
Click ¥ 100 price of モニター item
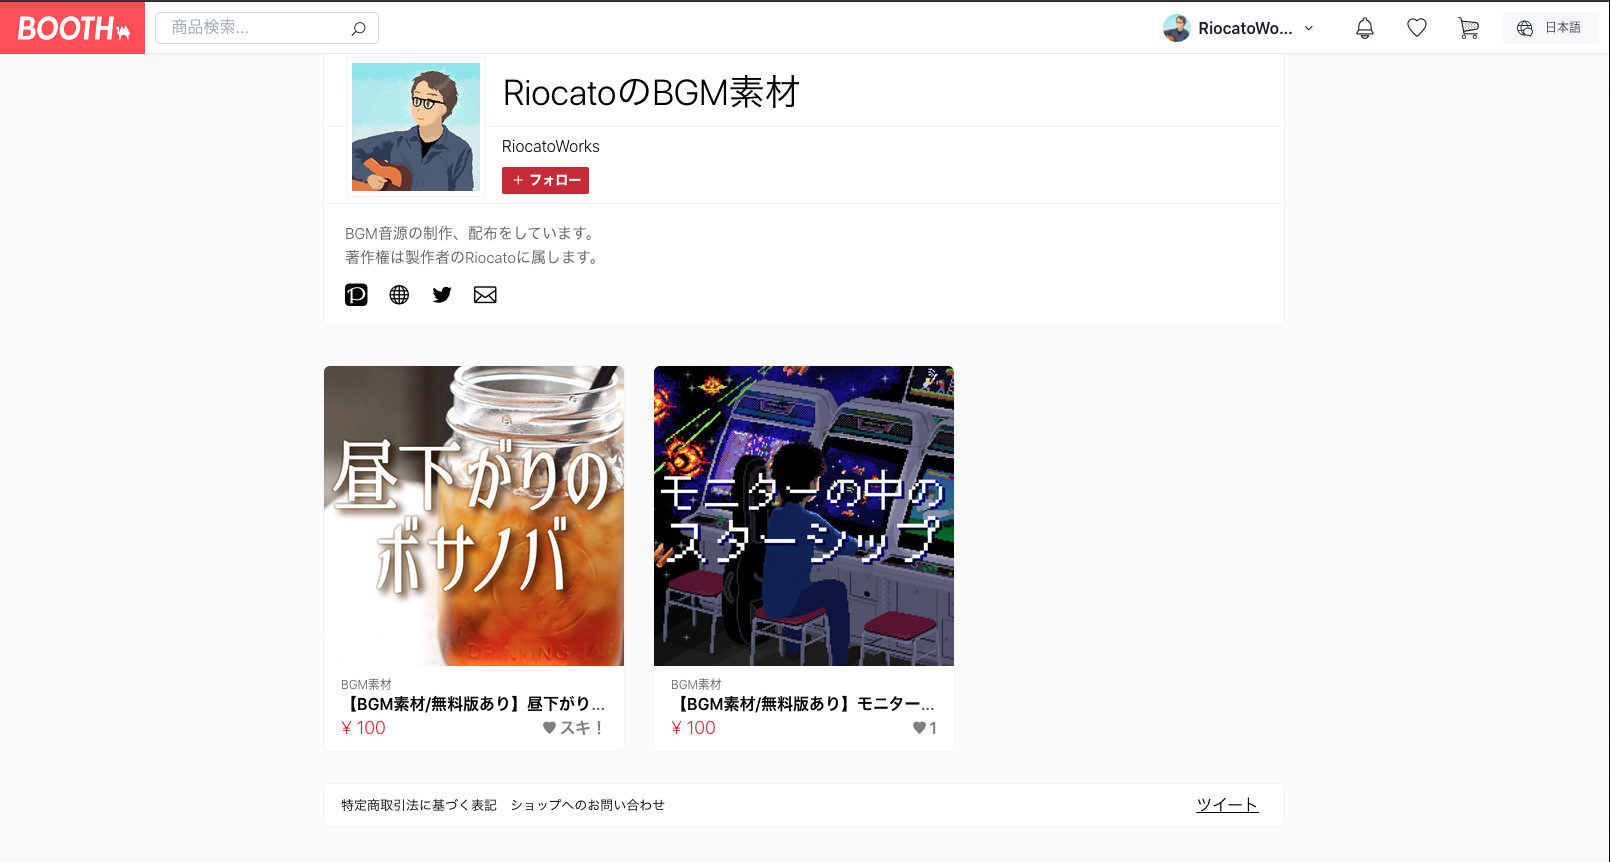coord(693,728)
